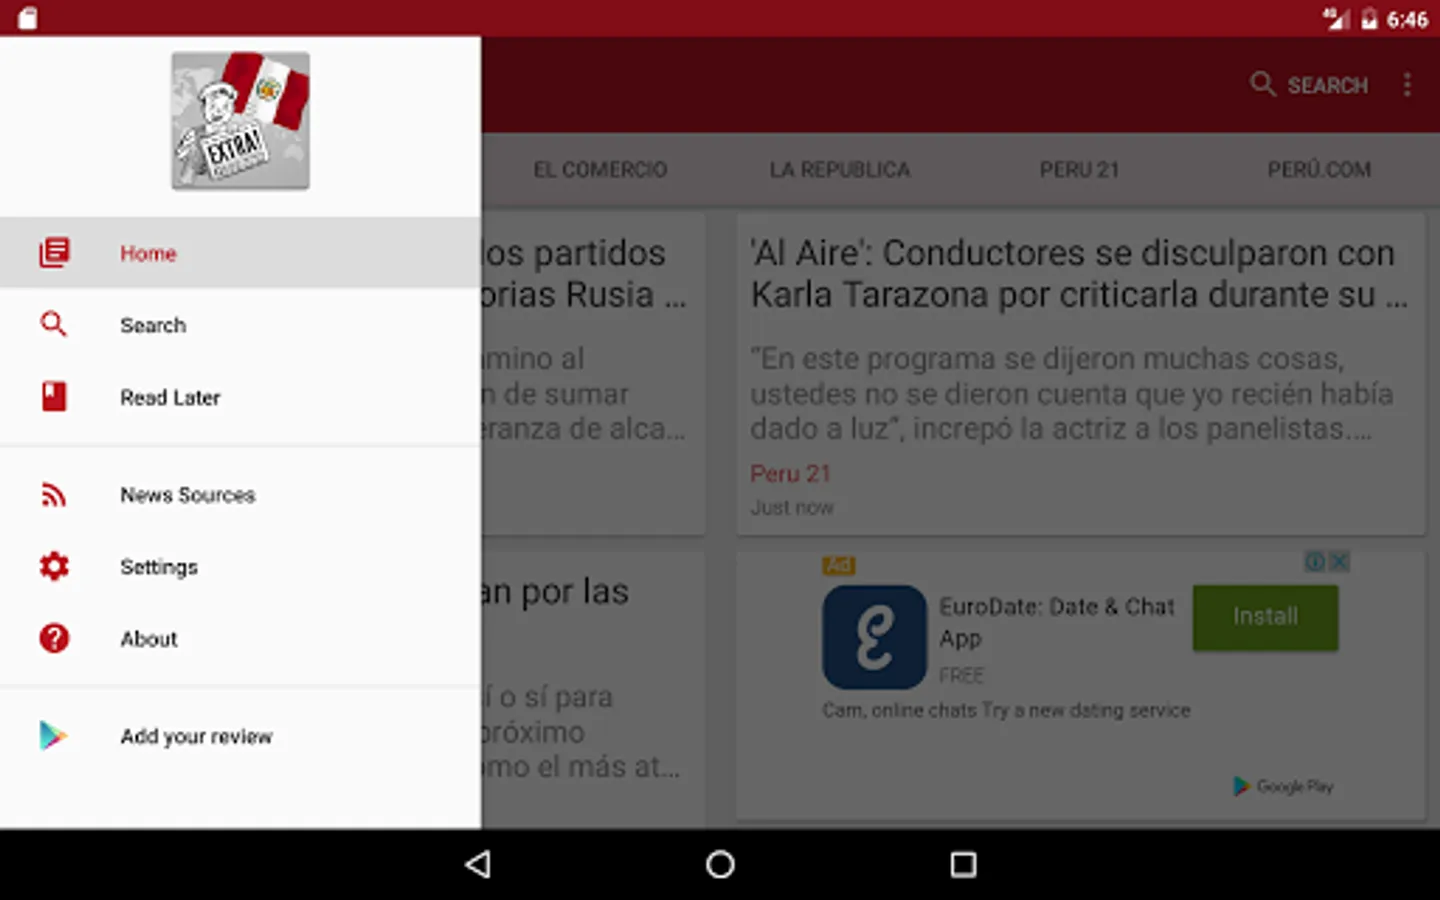1440x900 pixels.
Task: Tap the signal strength status icon
Action: [x=1336, y=19]
